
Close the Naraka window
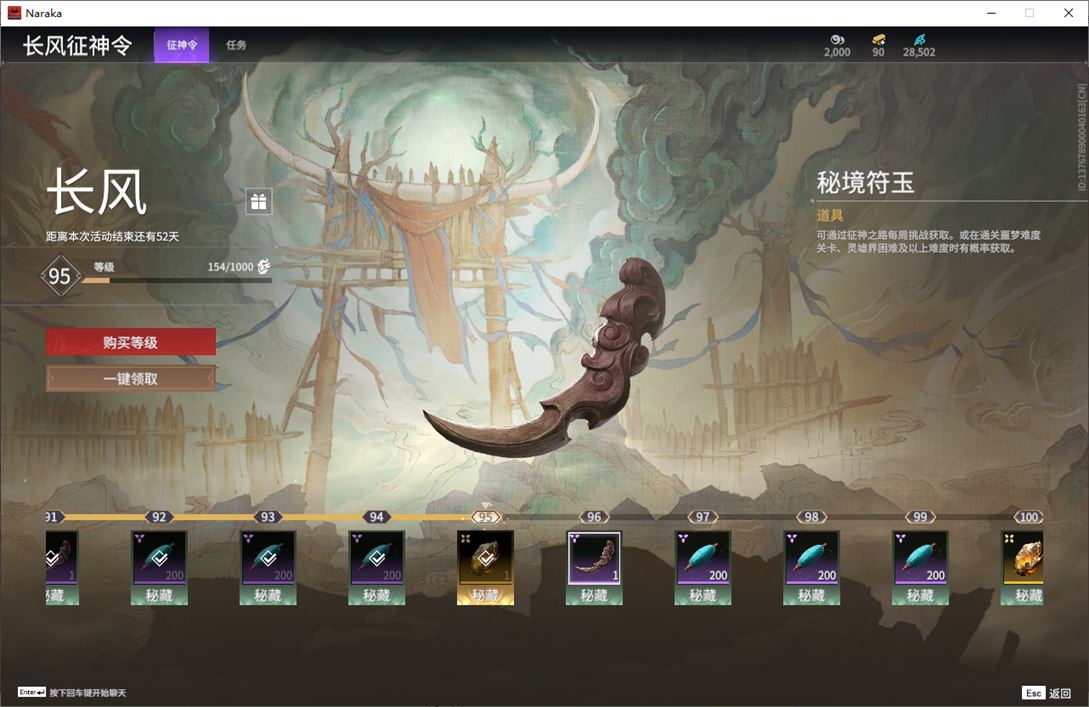pos(1068,13)
